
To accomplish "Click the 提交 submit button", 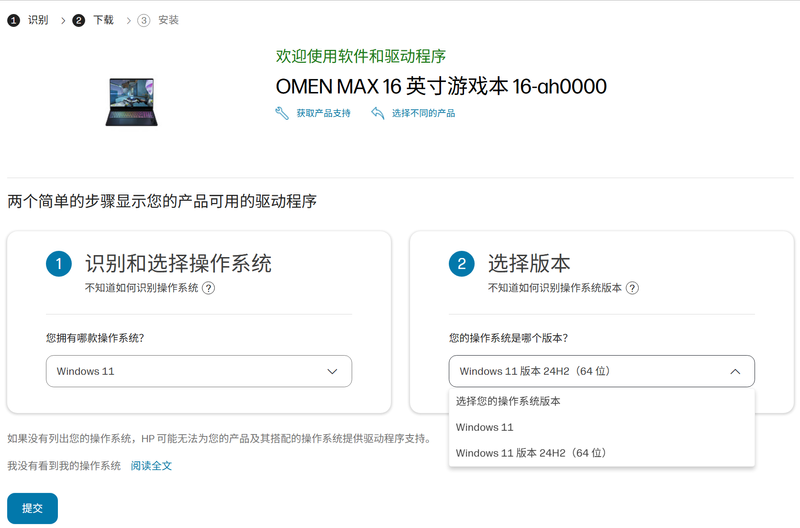I will coord(32,509).
